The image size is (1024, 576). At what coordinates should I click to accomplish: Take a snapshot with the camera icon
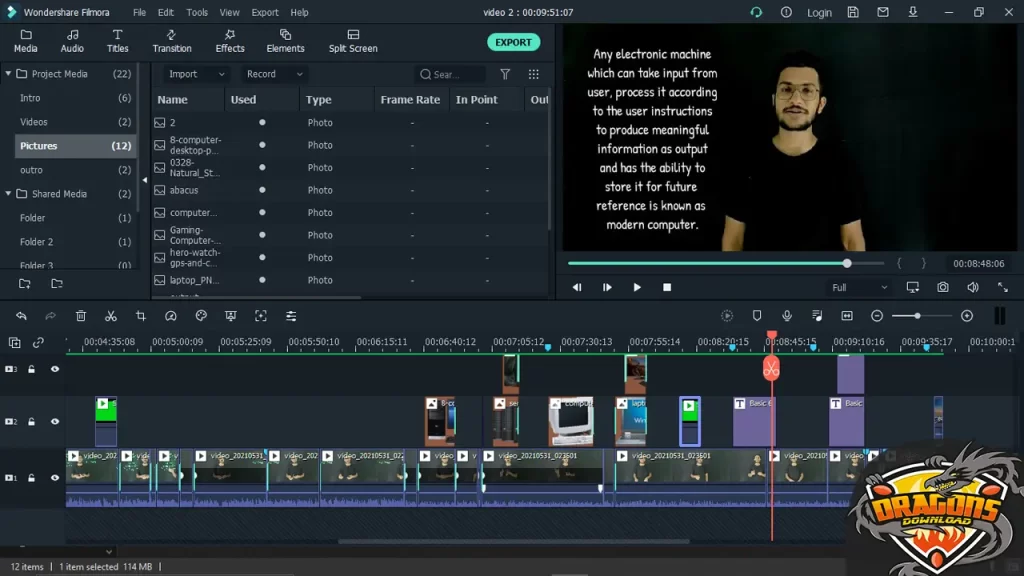click(x=942, y=287)
